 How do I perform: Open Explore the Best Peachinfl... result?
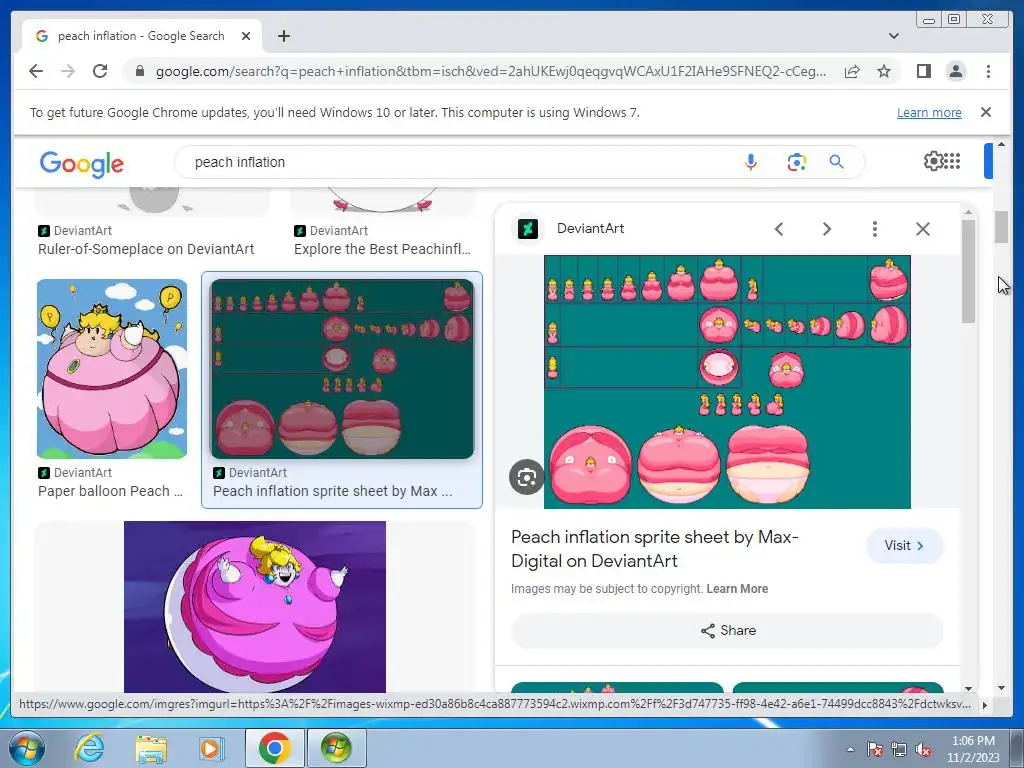(x=382, y=249)
